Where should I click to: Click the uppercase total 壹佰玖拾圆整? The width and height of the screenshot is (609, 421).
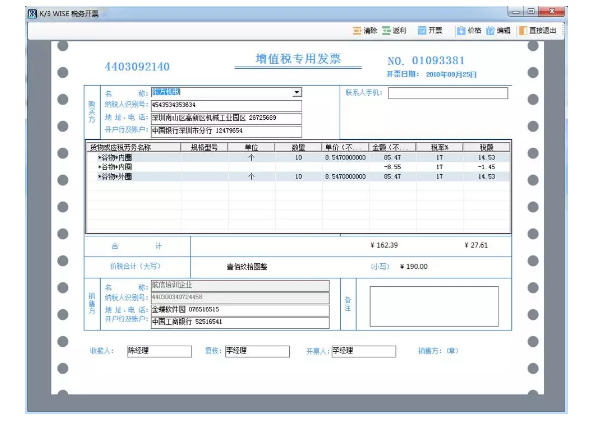(247, 267)
